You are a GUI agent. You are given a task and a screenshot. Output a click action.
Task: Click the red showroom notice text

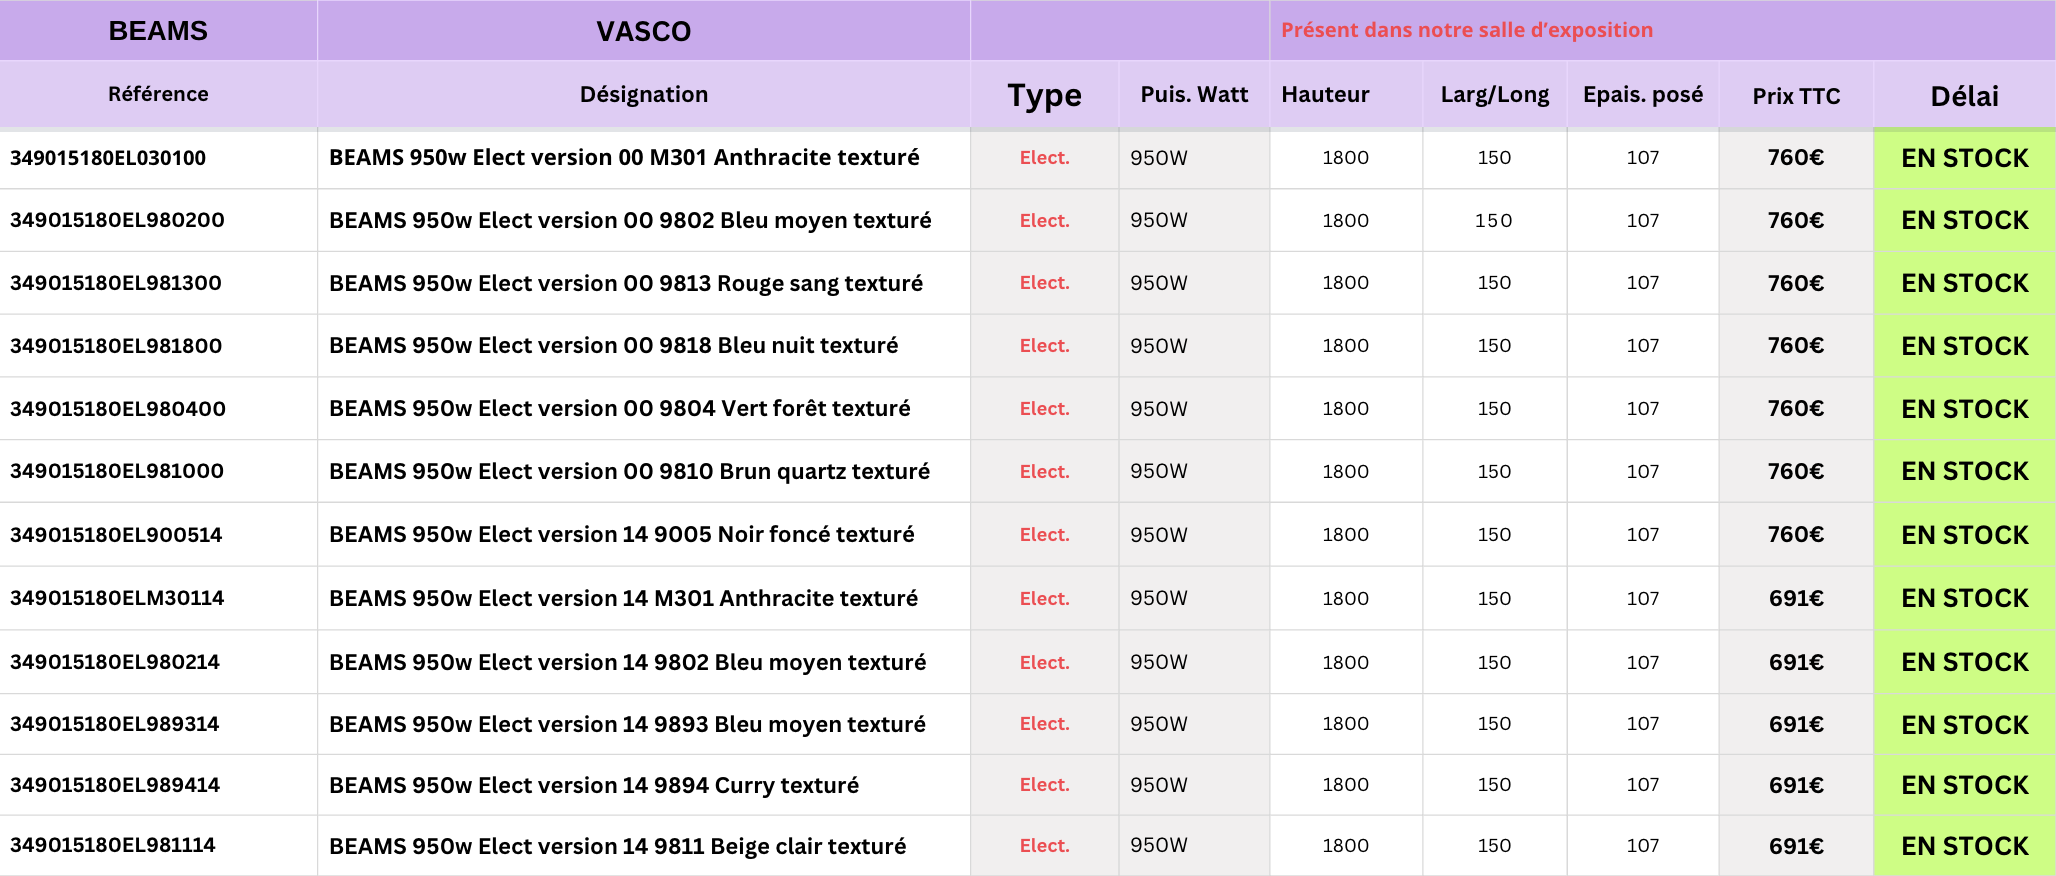point(1467,30)
